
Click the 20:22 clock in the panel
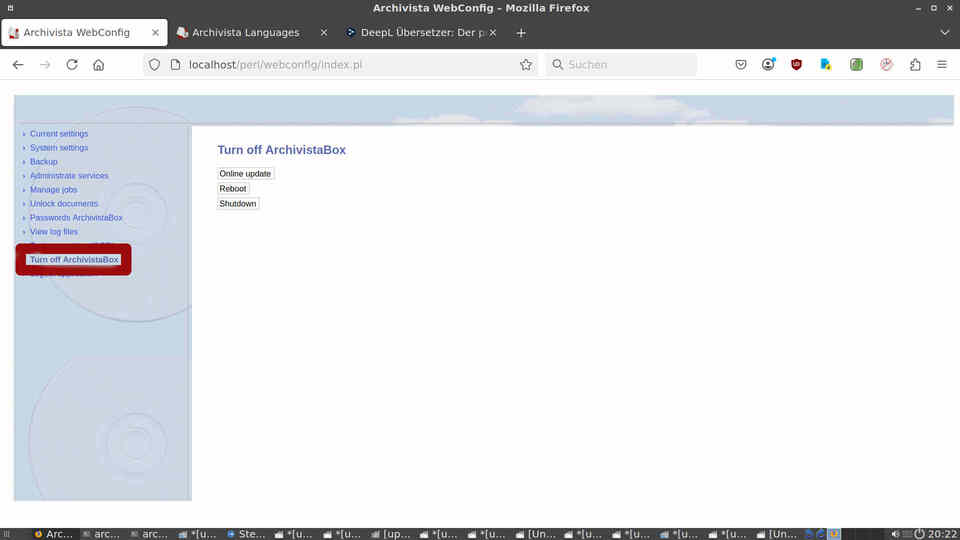tap(942, 534)
